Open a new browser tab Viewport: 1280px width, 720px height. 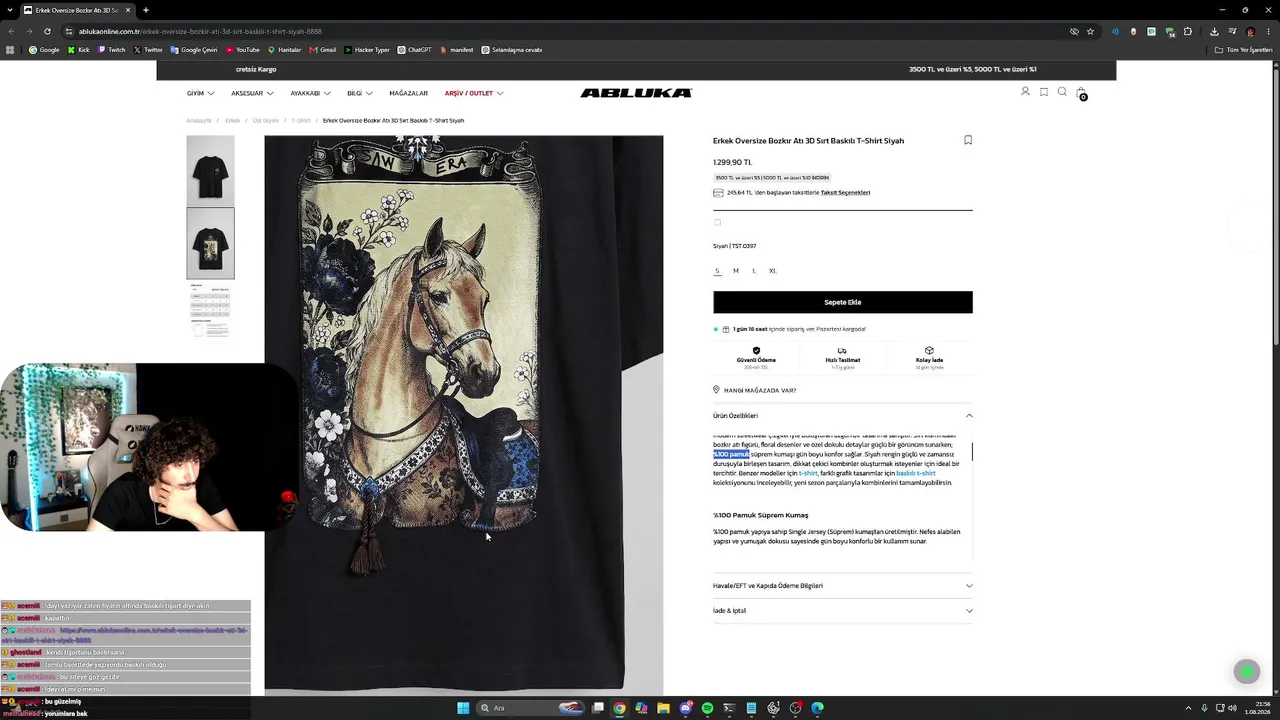146,10
